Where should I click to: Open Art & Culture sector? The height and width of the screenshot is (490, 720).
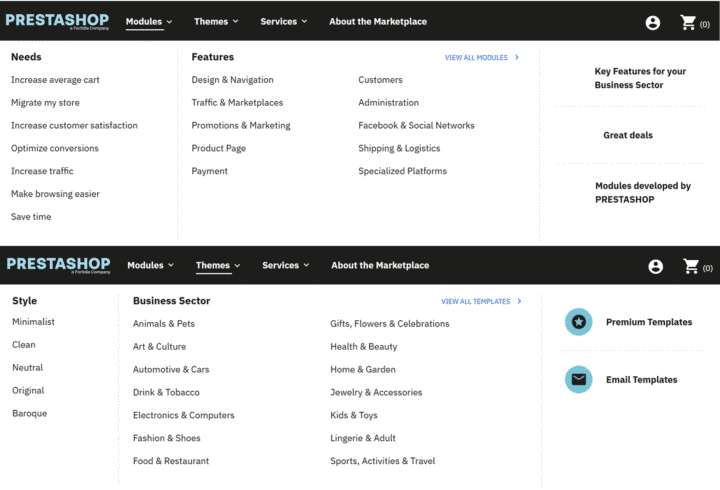point(159,347)
